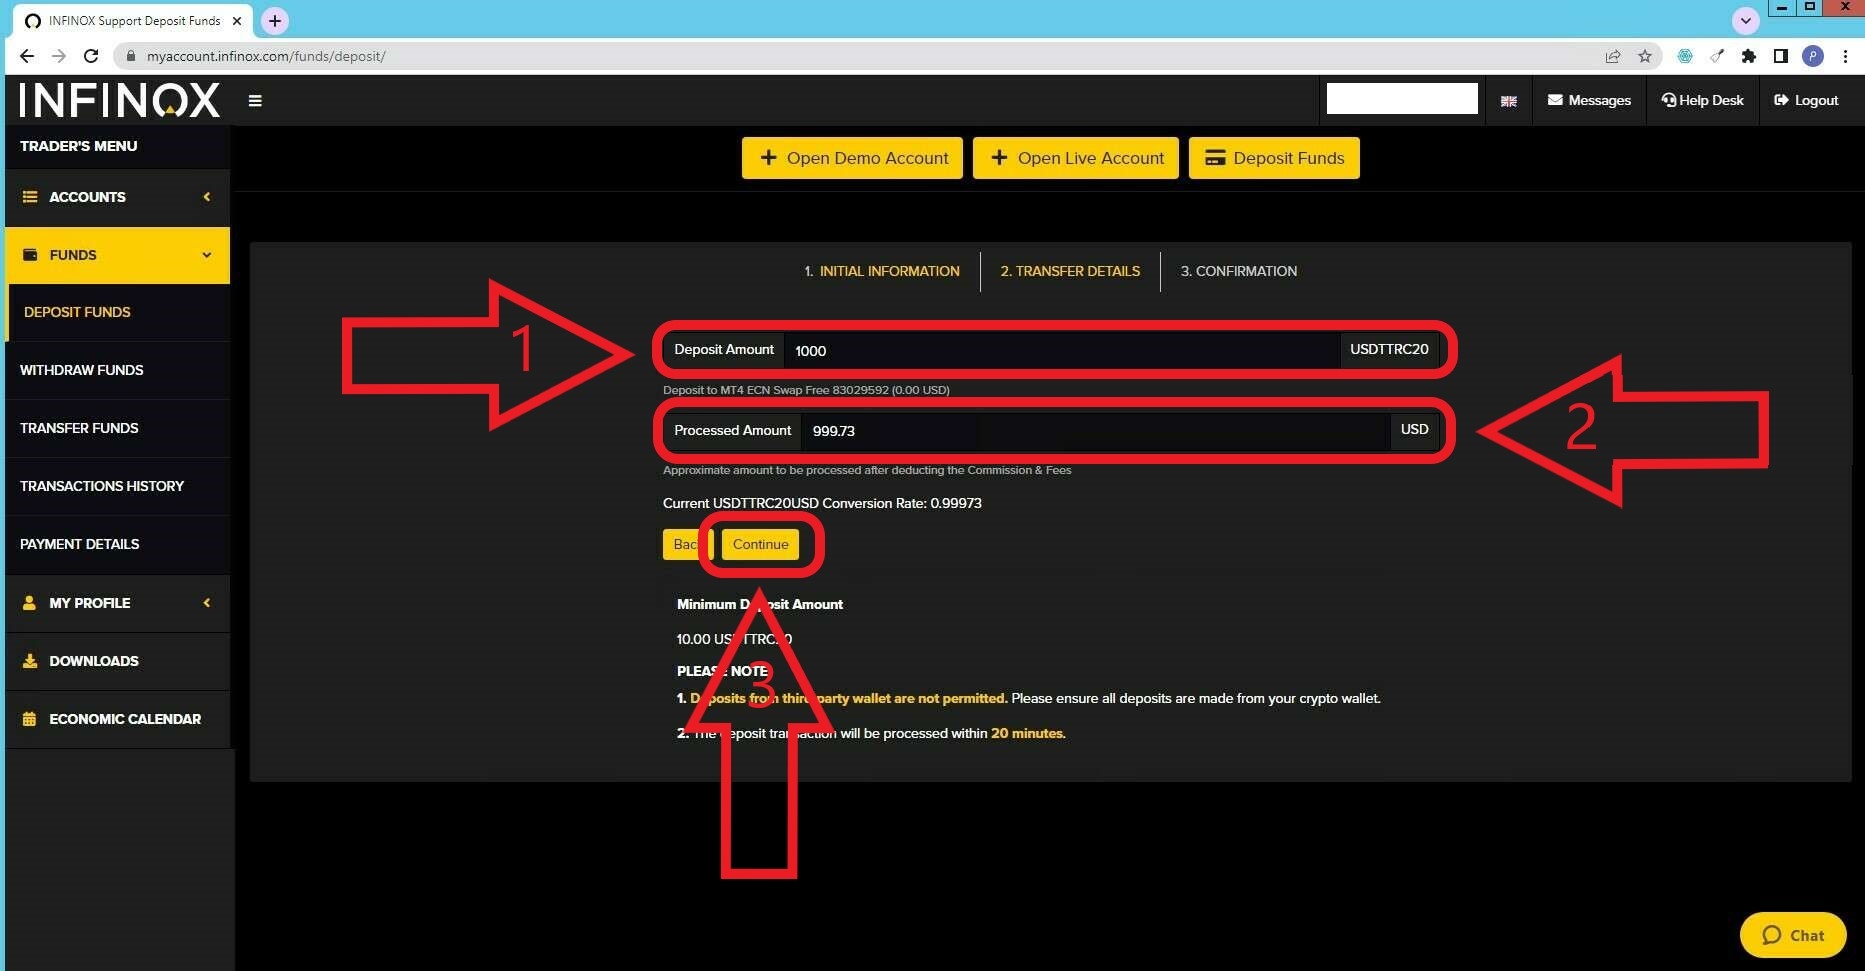Select the Transfer Details step tab
The width and height of the screenshot is (1865, 971).
pos(1070,271)
